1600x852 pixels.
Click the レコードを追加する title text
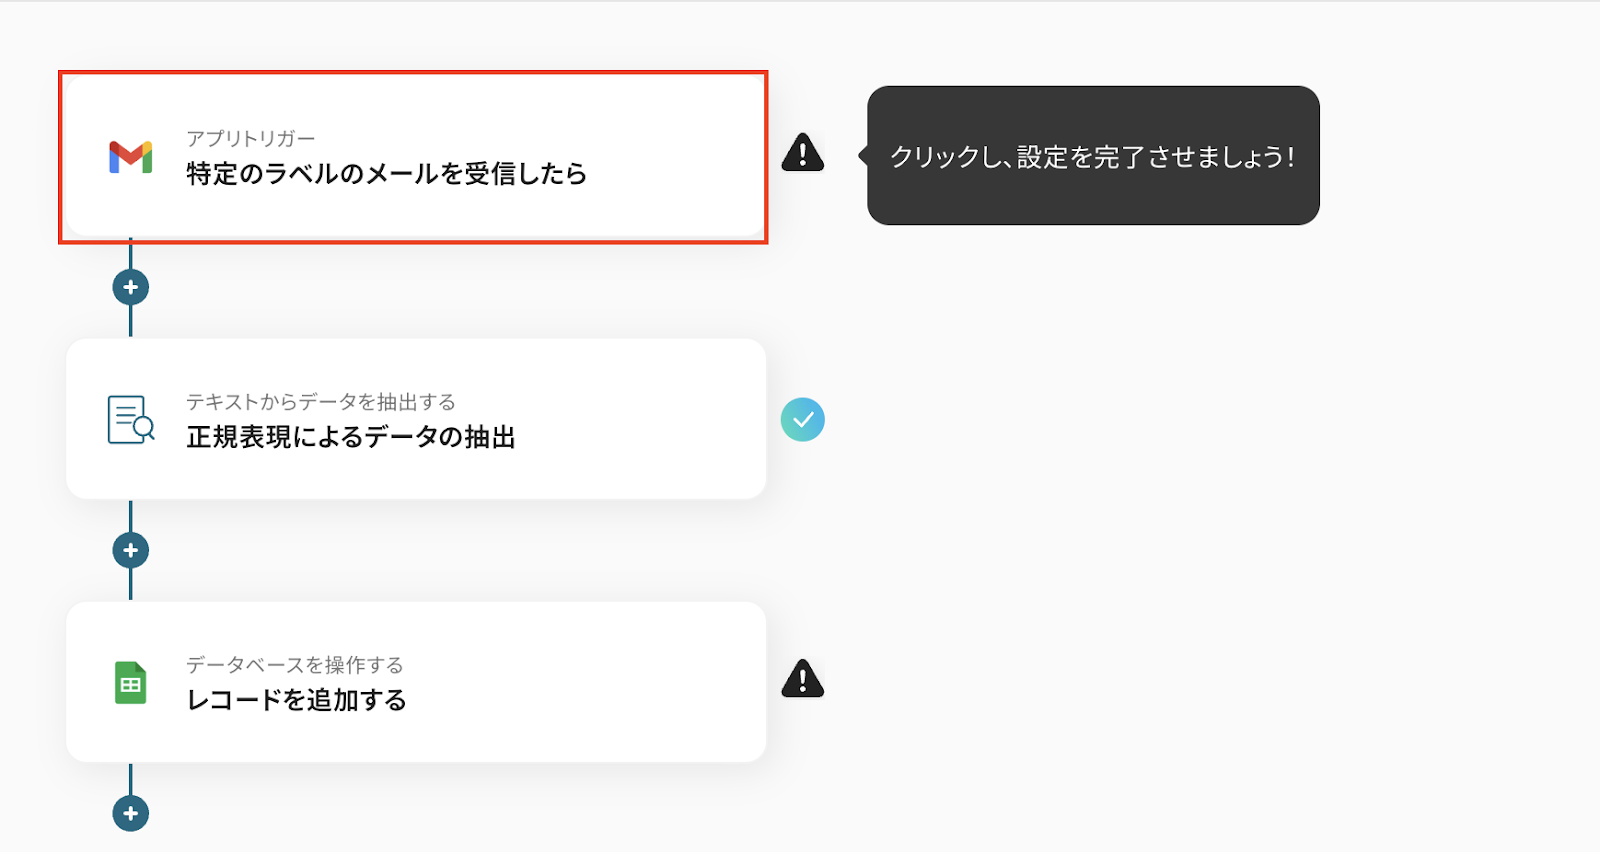[296, 700]
